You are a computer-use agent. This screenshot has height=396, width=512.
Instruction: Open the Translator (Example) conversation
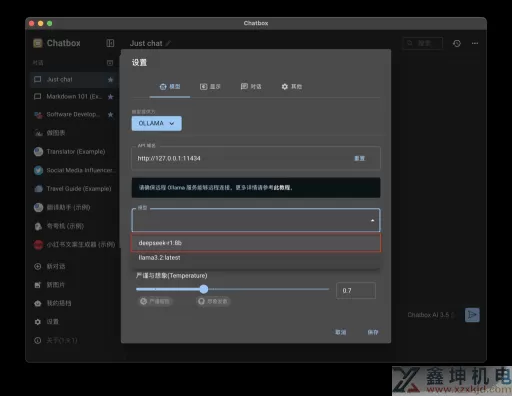(x=73, y=152)
